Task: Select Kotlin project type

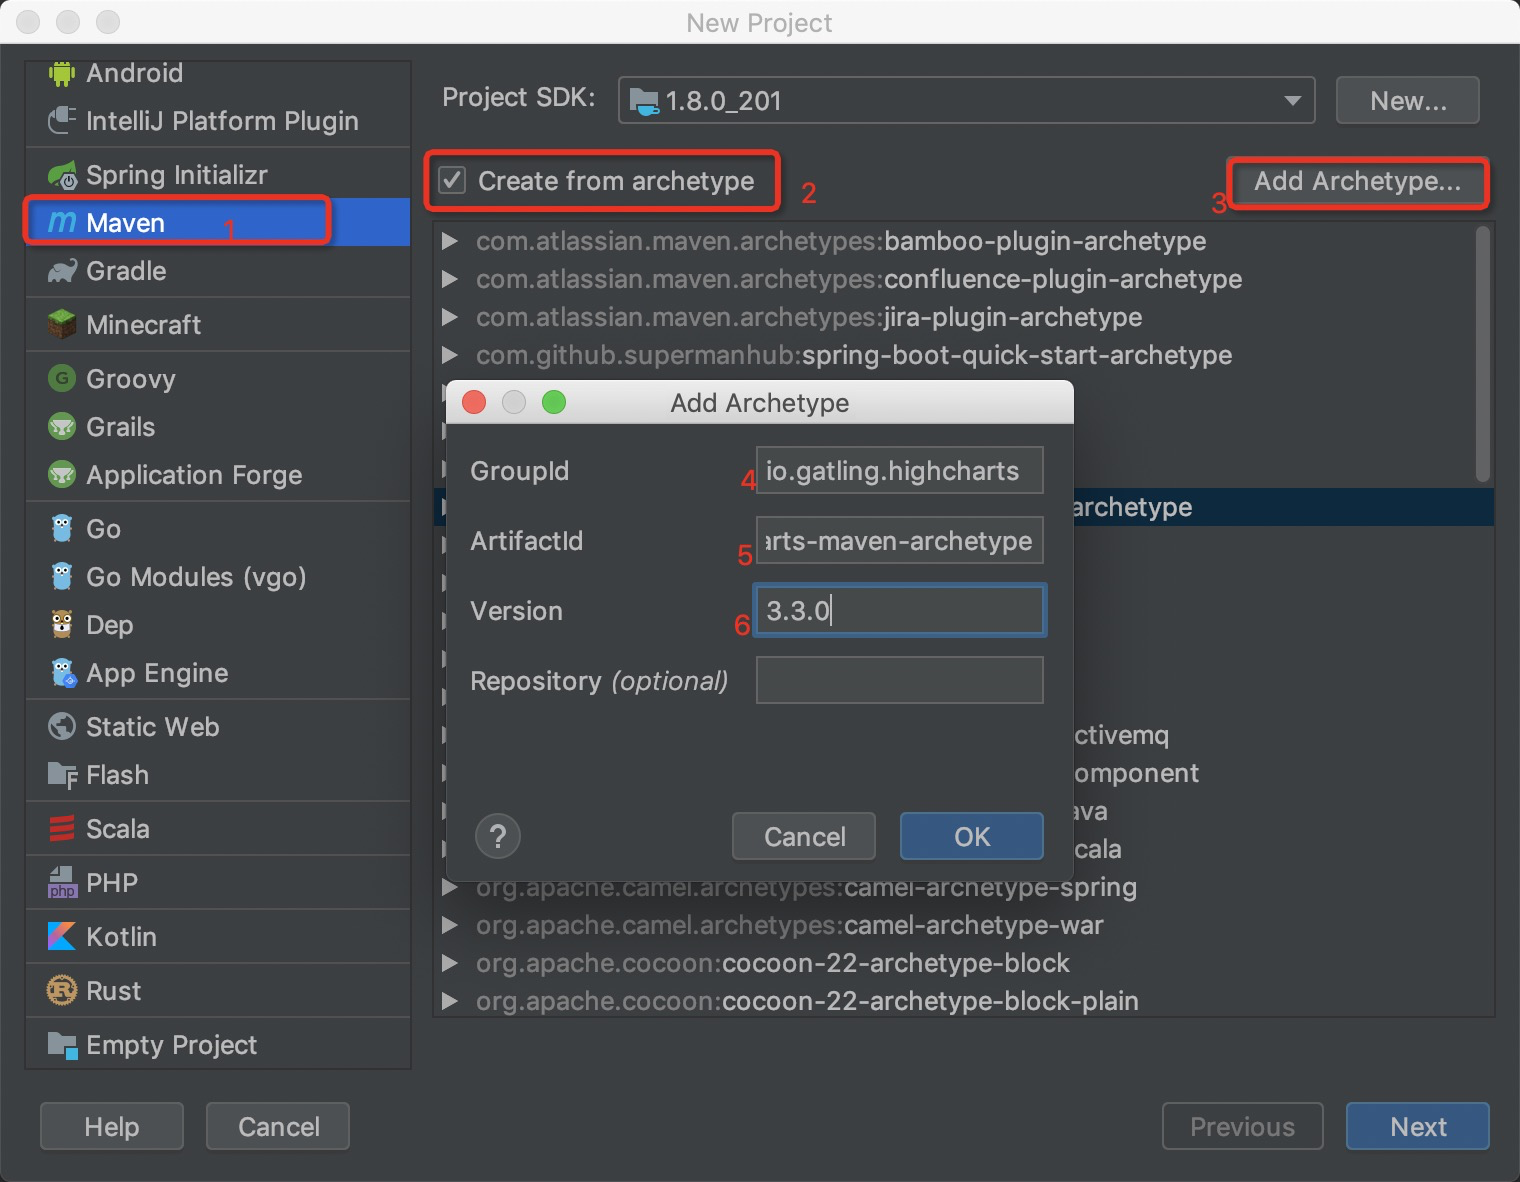Action: click(218, 937)
